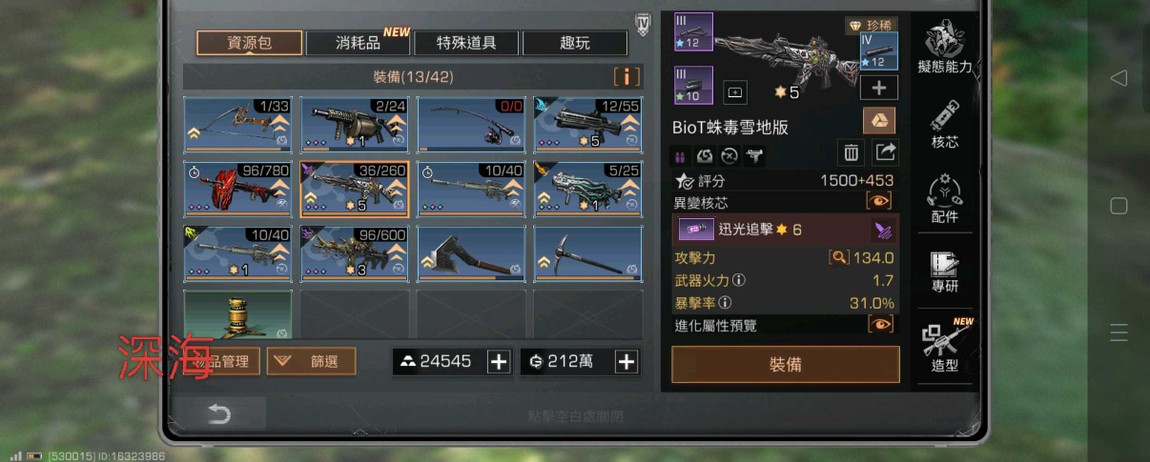Click the 攻擊力 magnifier detail icon
The image size is (1150, 462).
click(839, 257)
